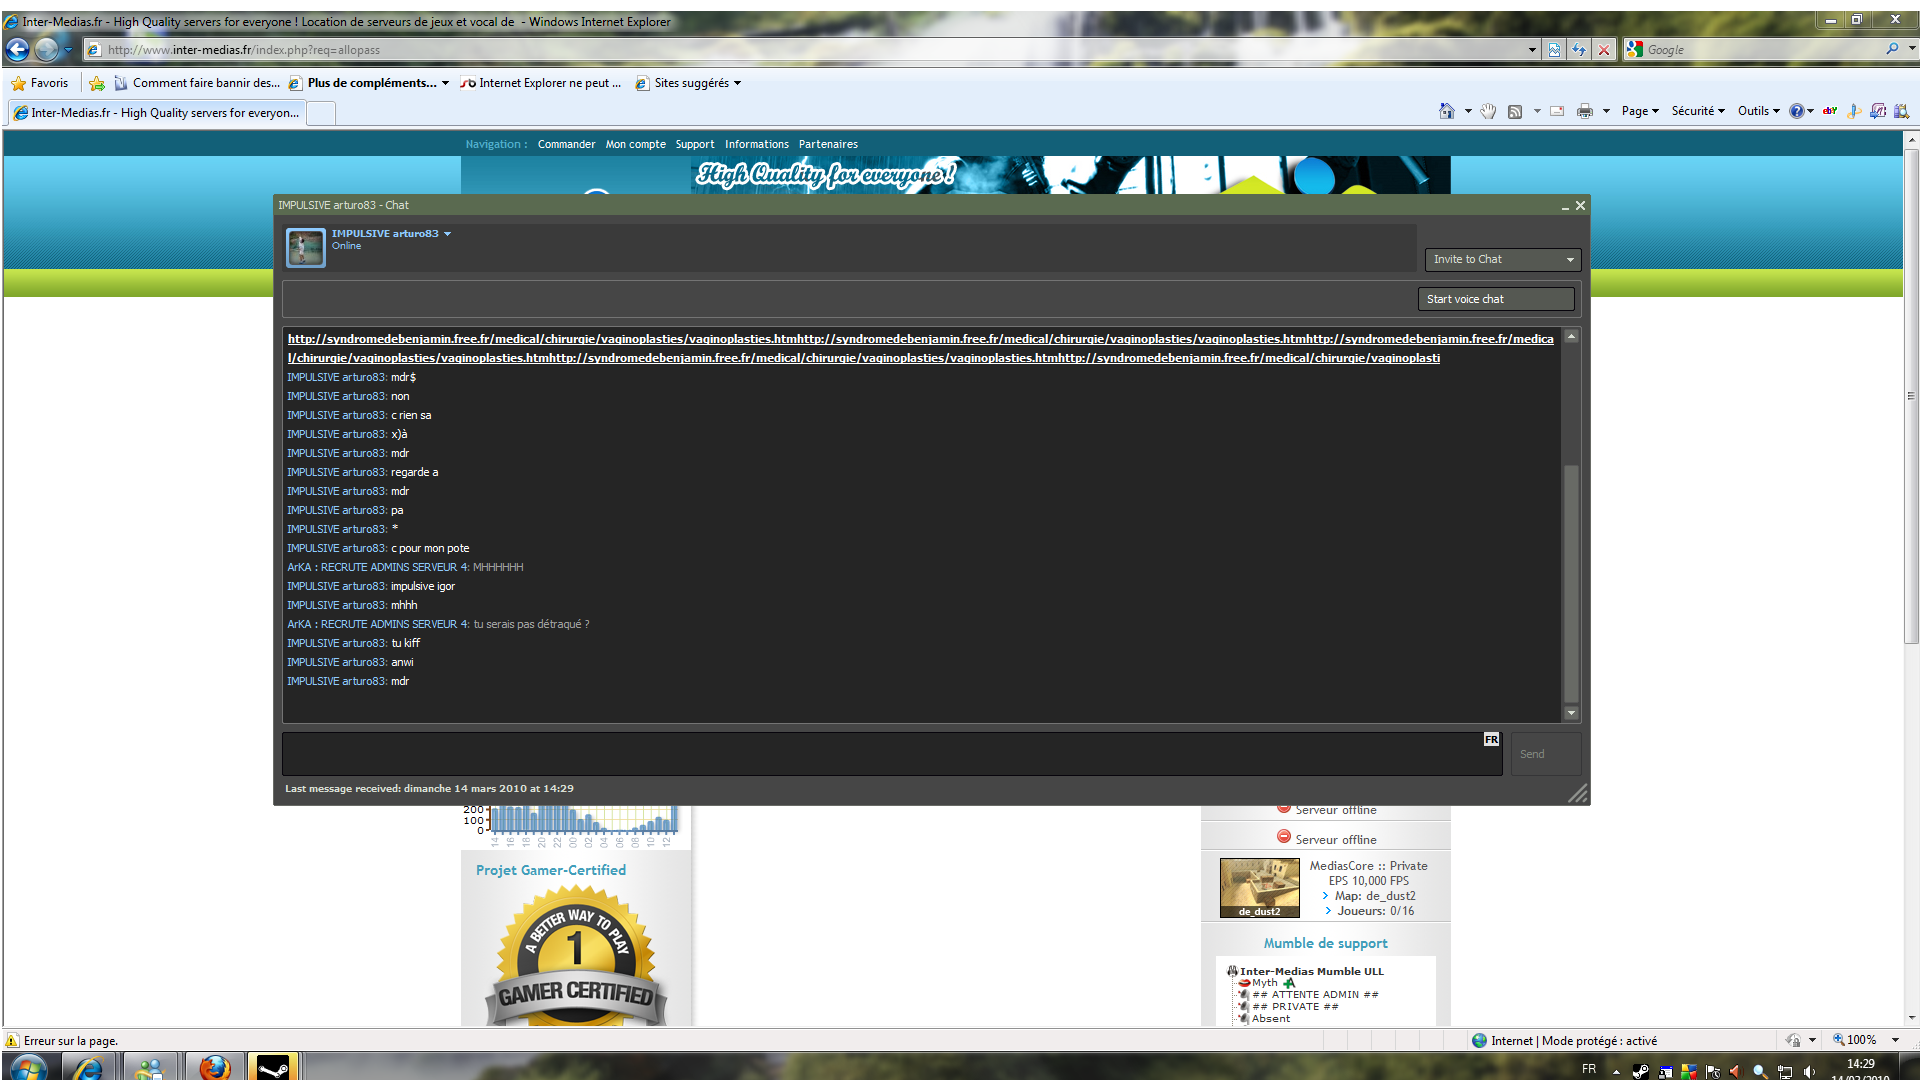Click the Windows Start orb

pyautogui.click(x=28, y=1067)
